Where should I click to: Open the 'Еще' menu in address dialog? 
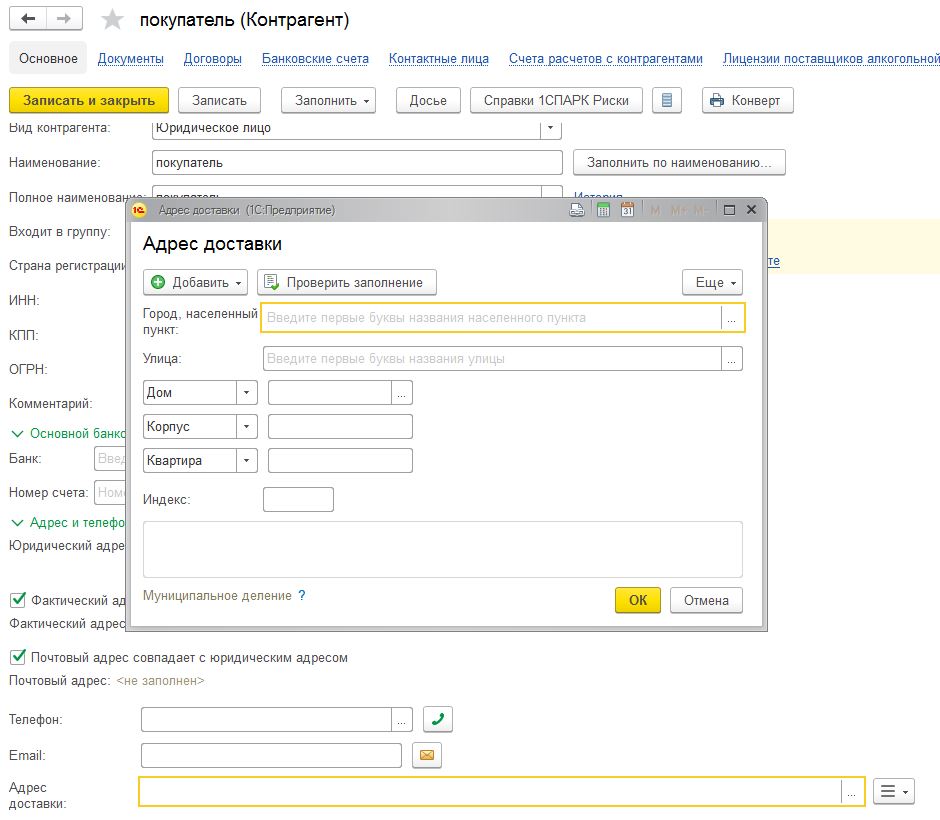coord(712,283)
